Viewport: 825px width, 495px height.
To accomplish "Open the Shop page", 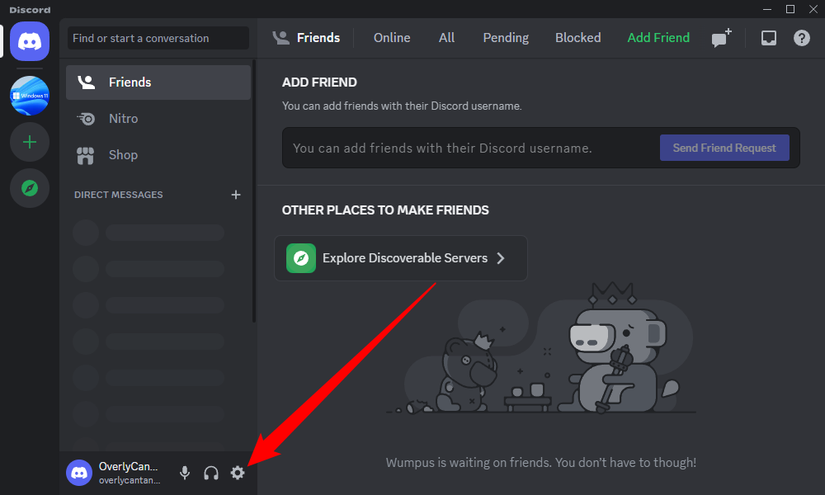I will (x=158, y=155).
